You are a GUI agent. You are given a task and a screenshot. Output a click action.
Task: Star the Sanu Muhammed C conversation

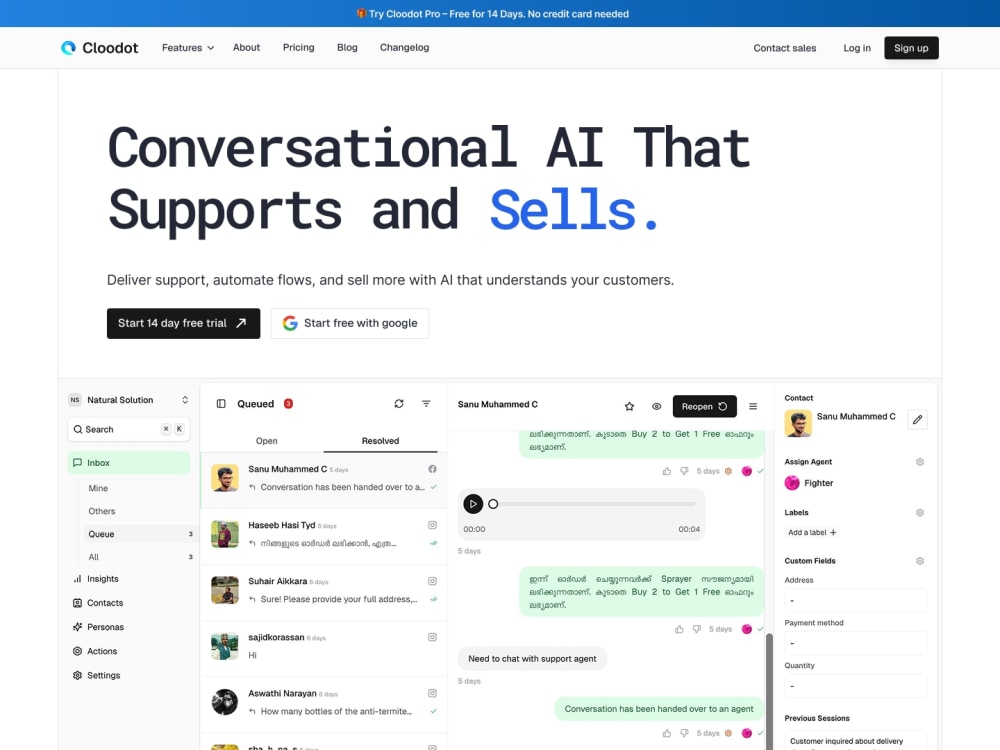coord(629,406)
